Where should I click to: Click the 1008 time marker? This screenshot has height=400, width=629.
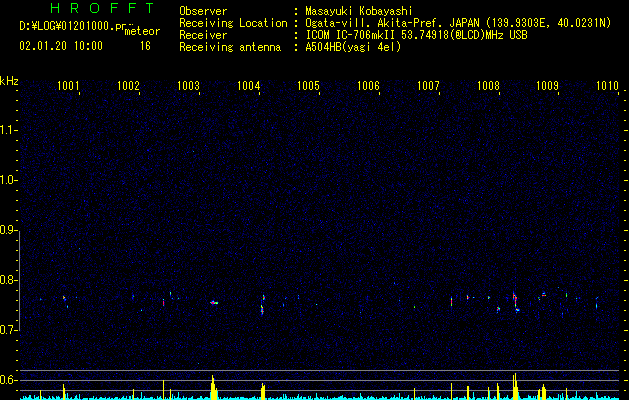[488, 86]
